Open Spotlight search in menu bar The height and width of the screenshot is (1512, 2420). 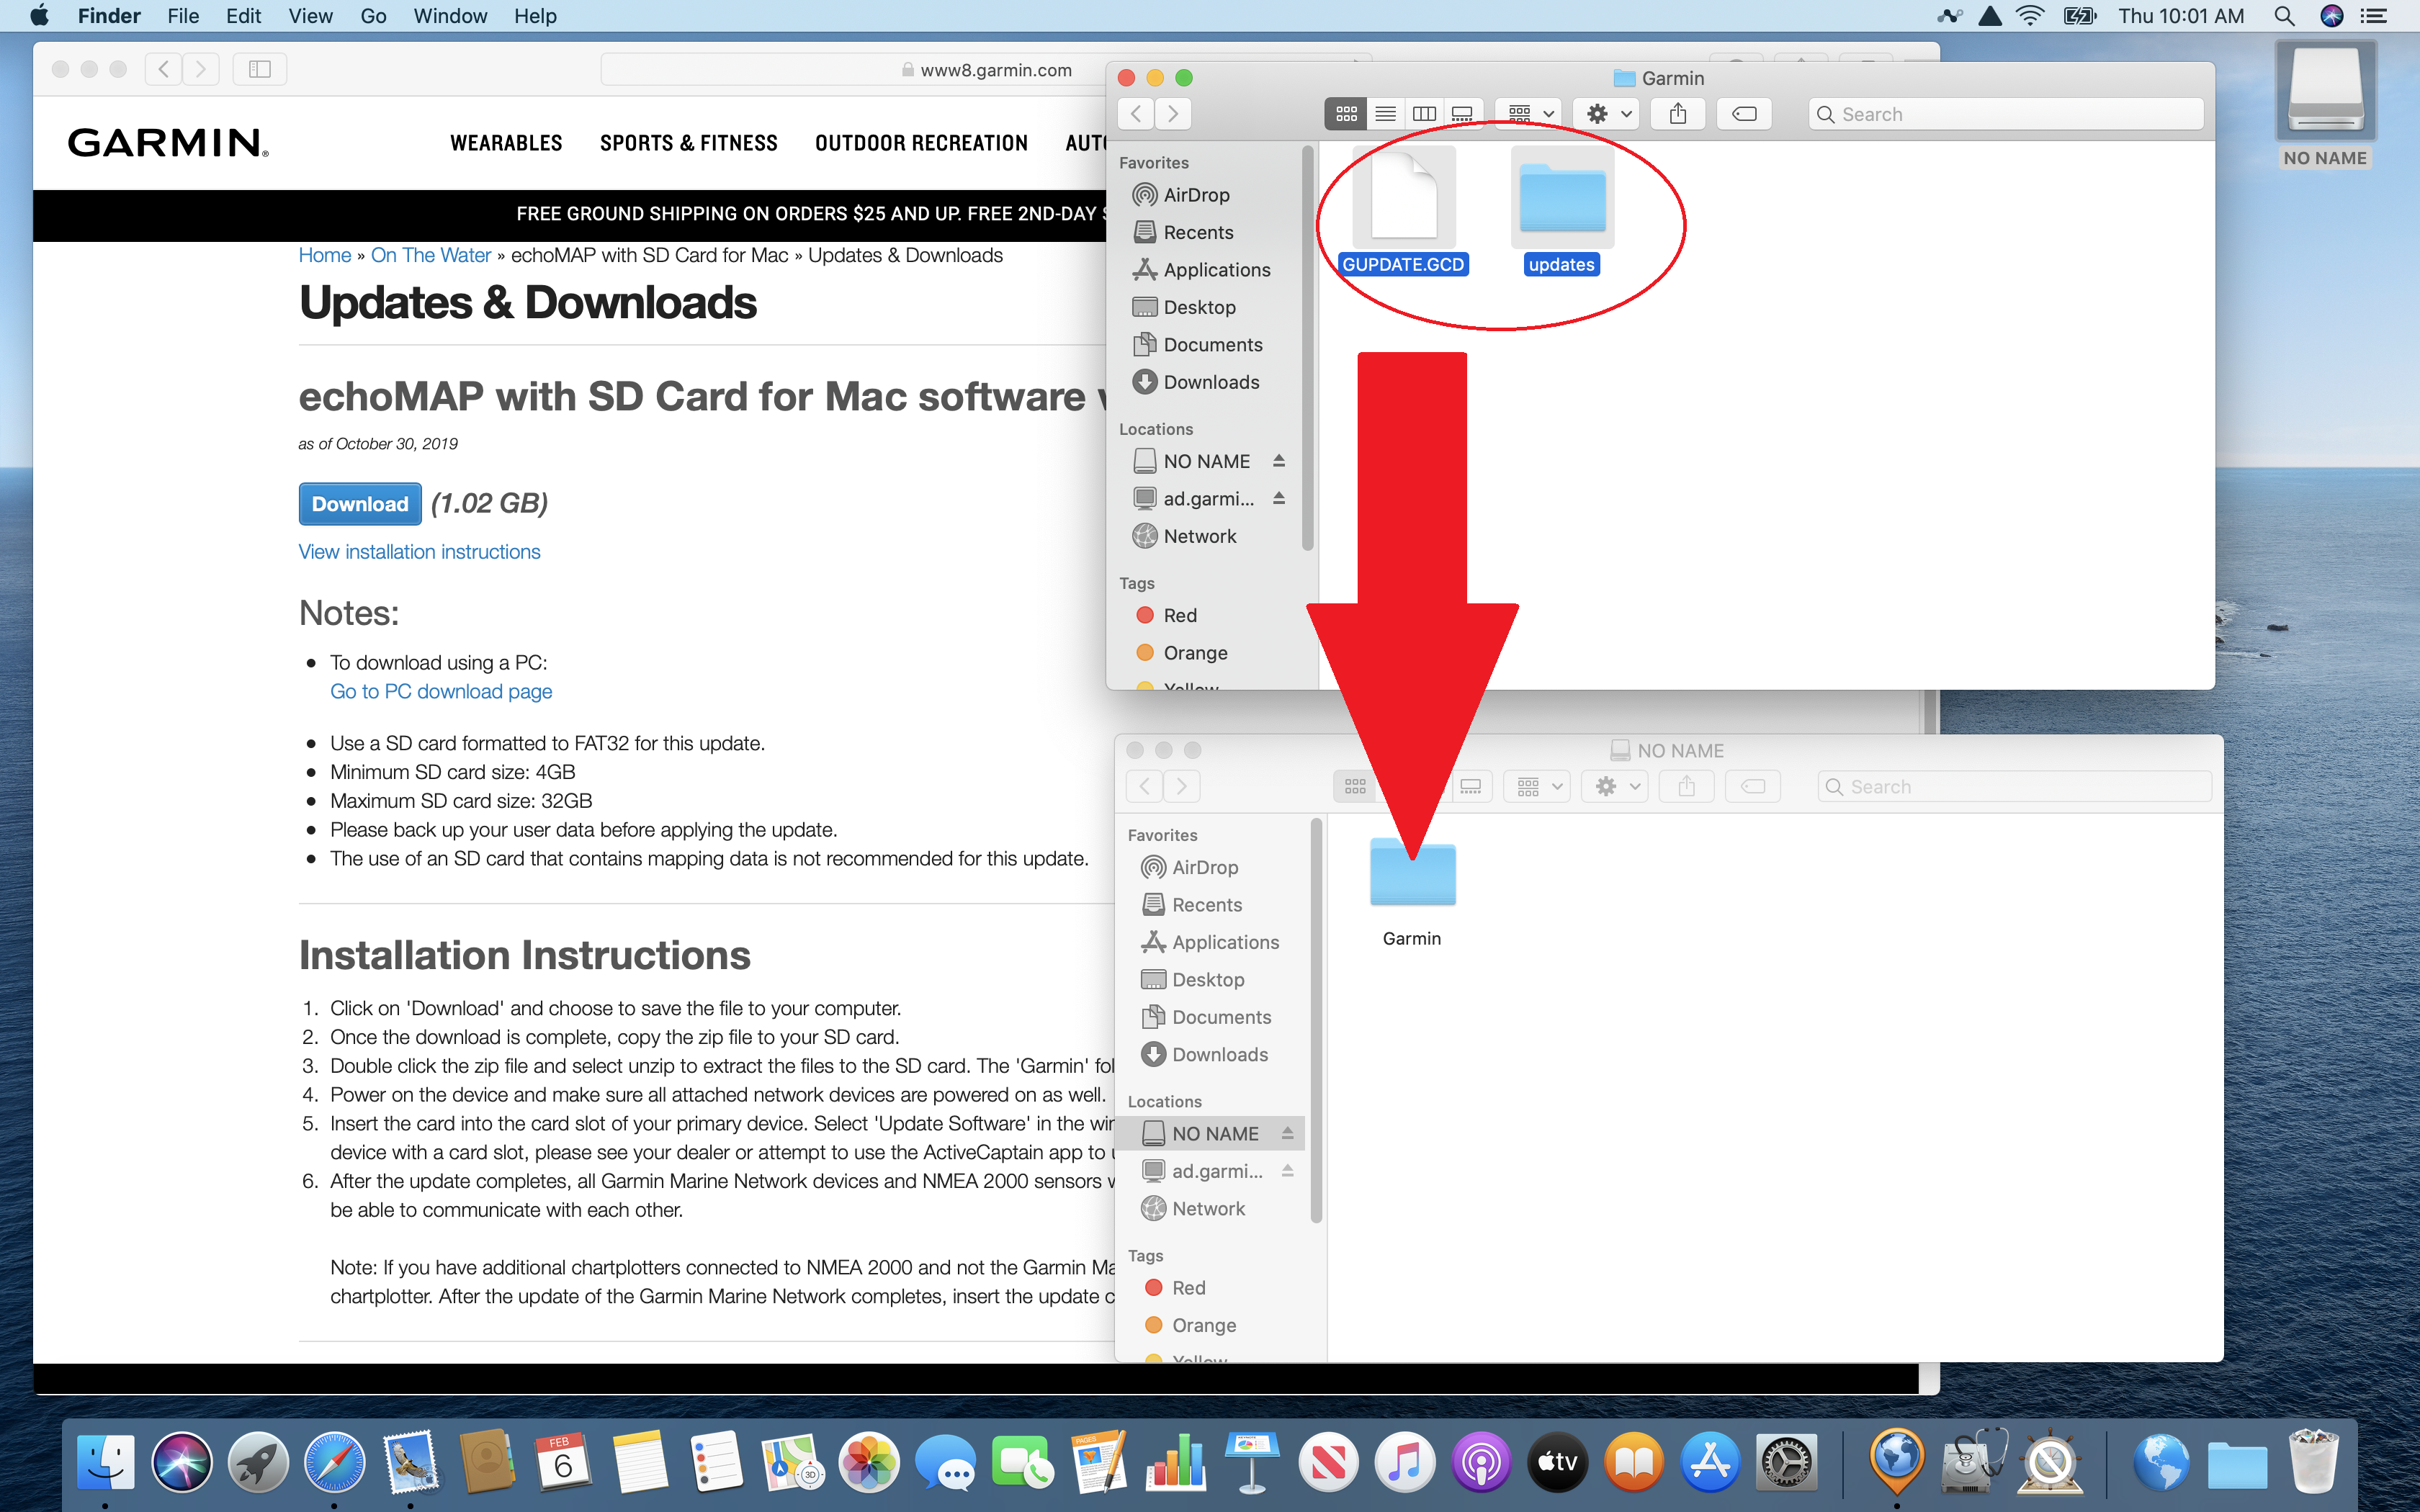2283,16
